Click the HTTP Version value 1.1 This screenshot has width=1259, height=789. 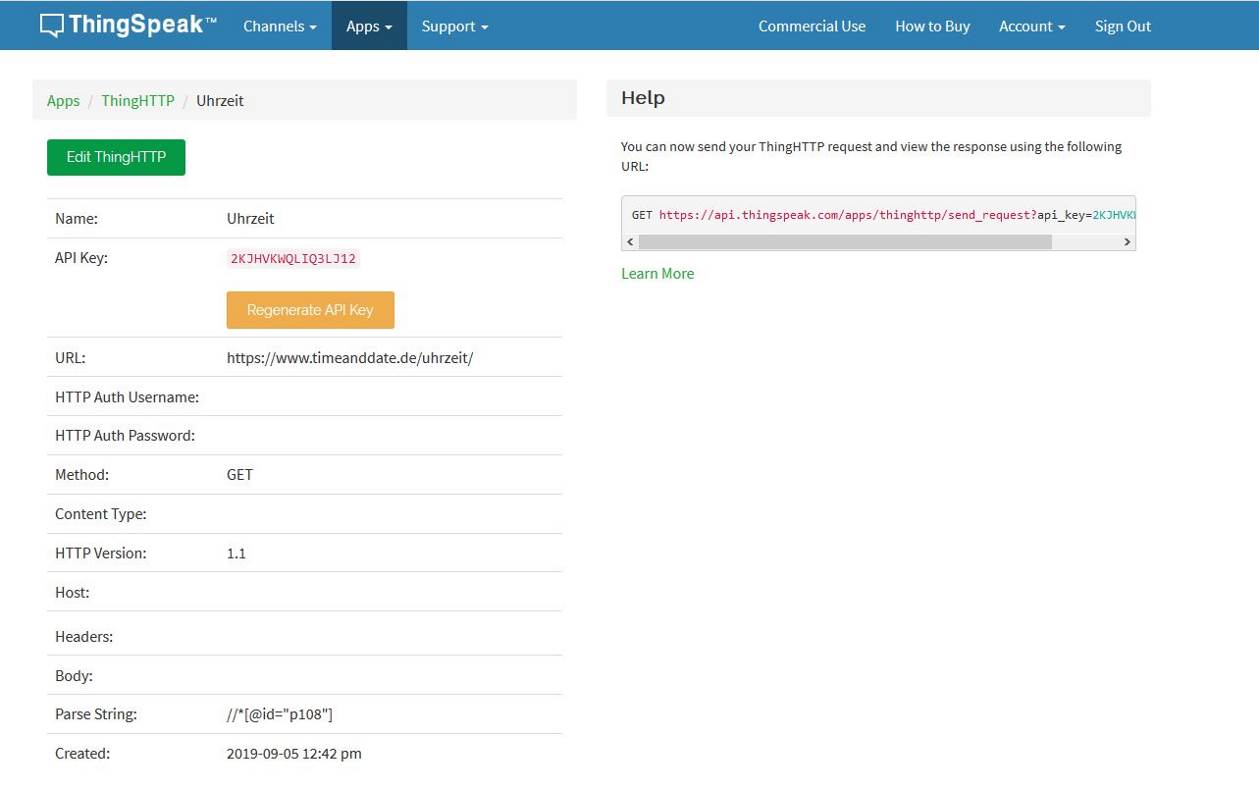tap(236, 553)
